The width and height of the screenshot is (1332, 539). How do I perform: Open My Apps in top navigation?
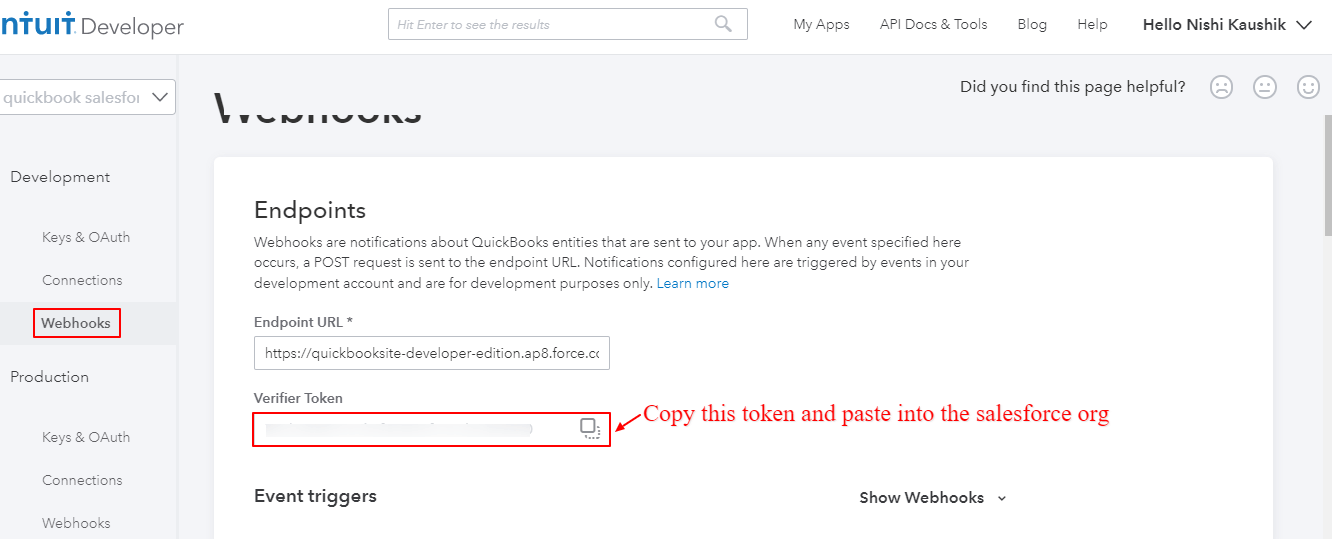pos(821,25)
